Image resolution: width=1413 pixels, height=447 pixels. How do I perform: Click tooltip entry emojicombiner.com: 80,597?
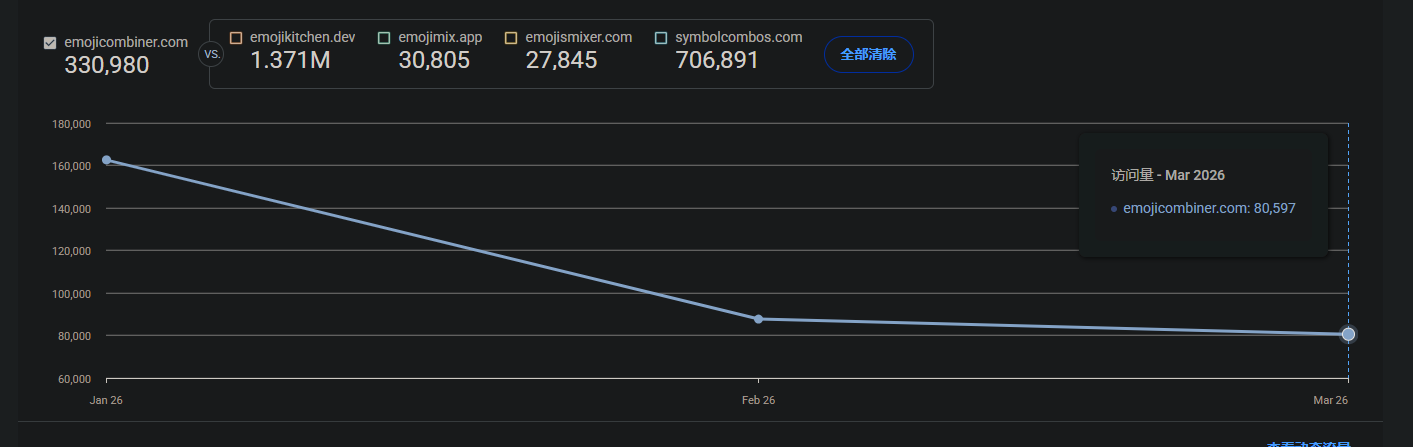click(x=1209, y=208)
